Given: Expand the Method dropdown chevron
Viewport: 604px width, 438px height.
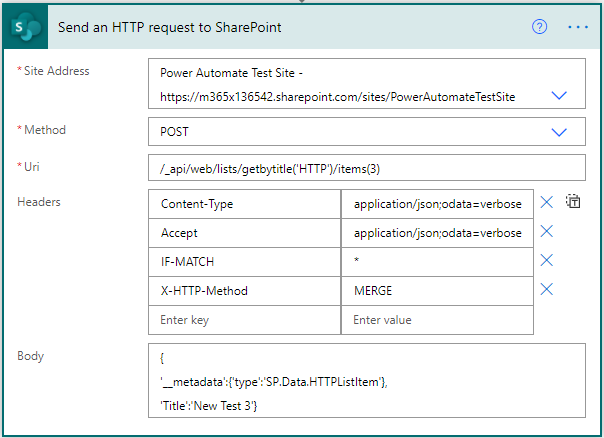Looking at the screenshot, I should 559,132.
